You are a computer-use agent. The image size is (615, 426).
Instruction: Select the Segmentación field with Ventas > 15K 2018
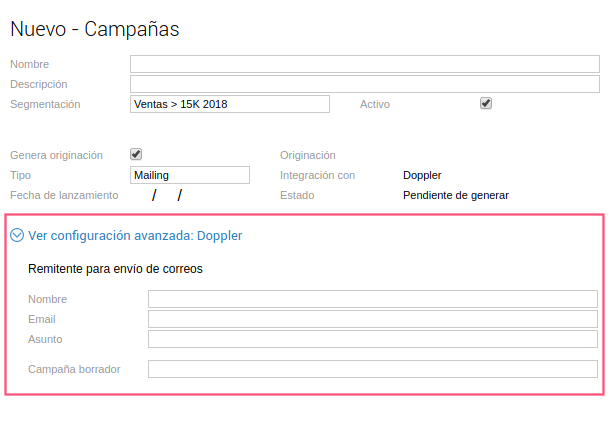229,104
